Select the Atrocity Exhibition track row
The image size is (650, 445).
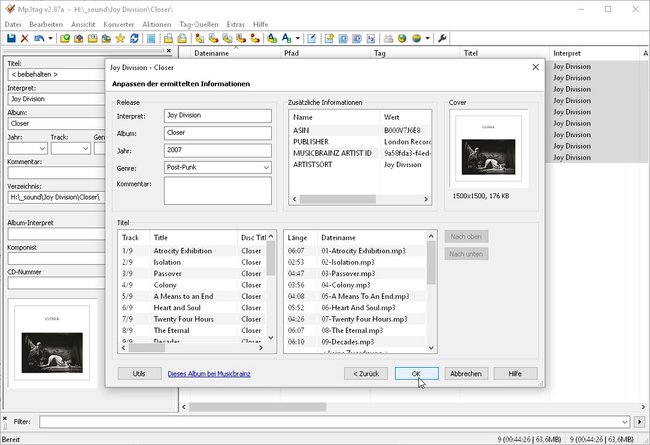(193, 251)
